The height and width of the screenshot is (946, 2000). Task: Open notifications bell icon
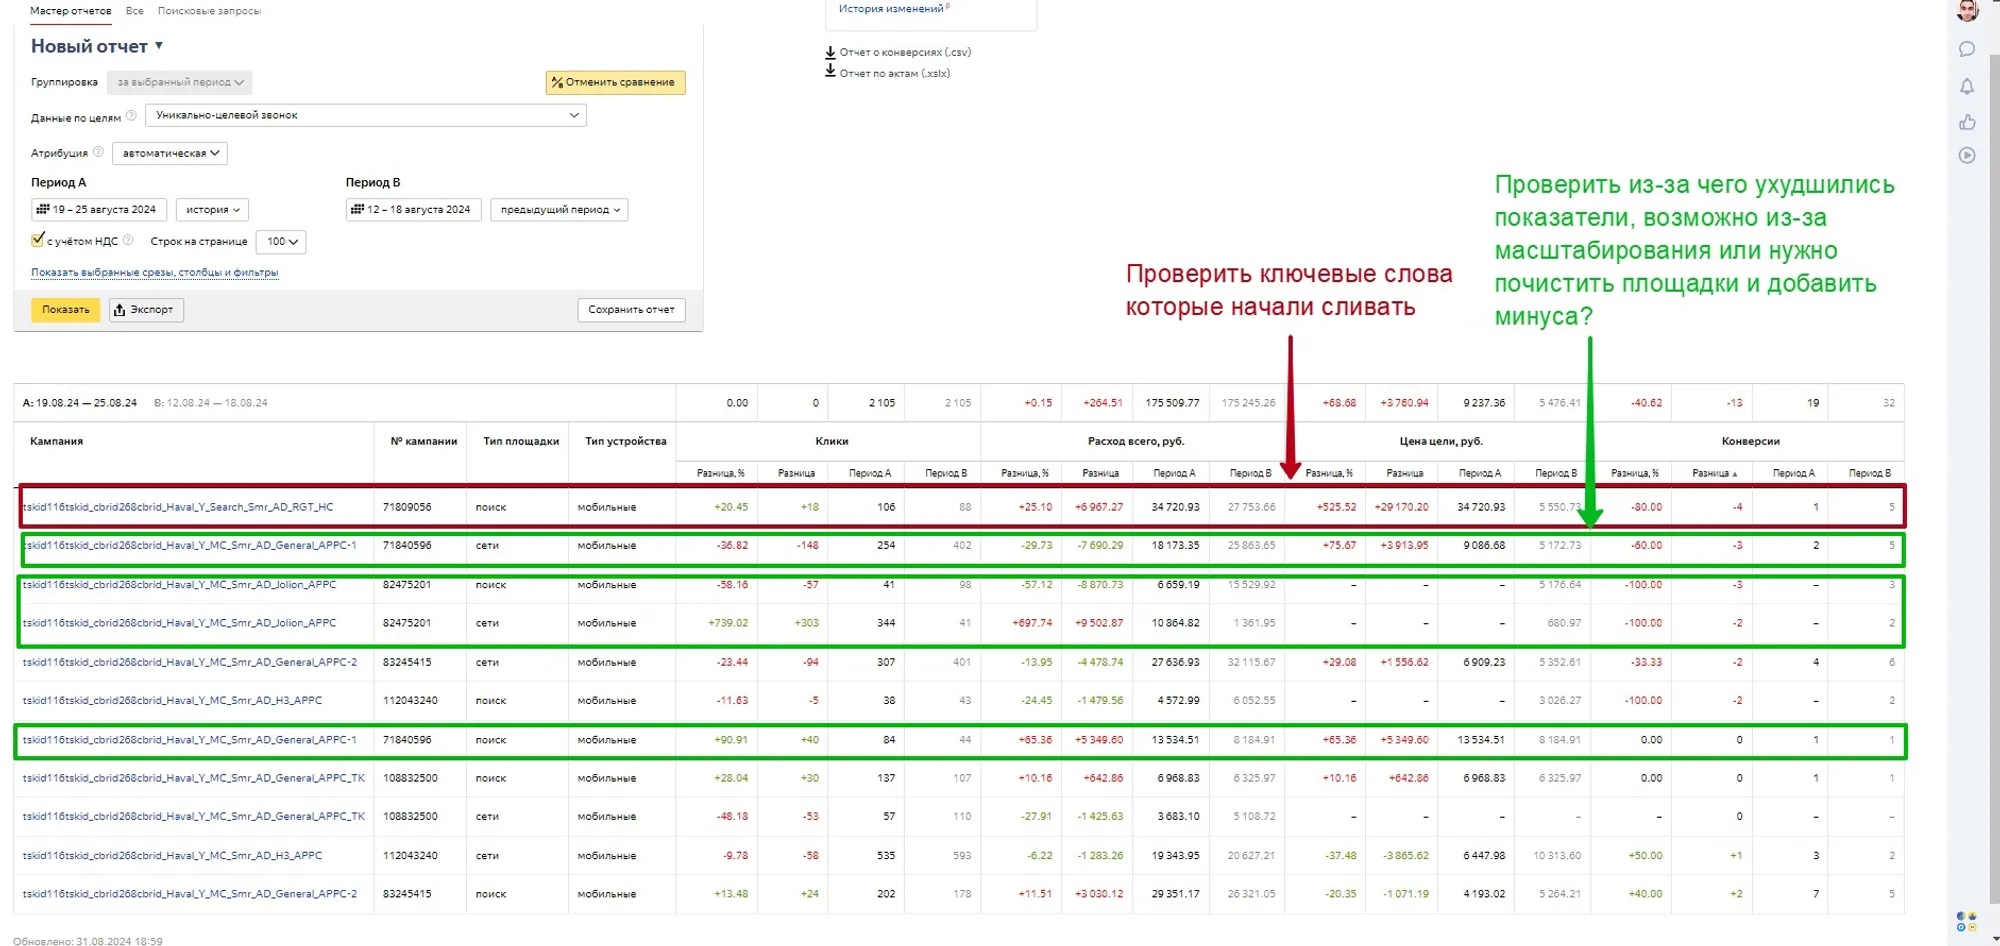(x=1966, y=87)
